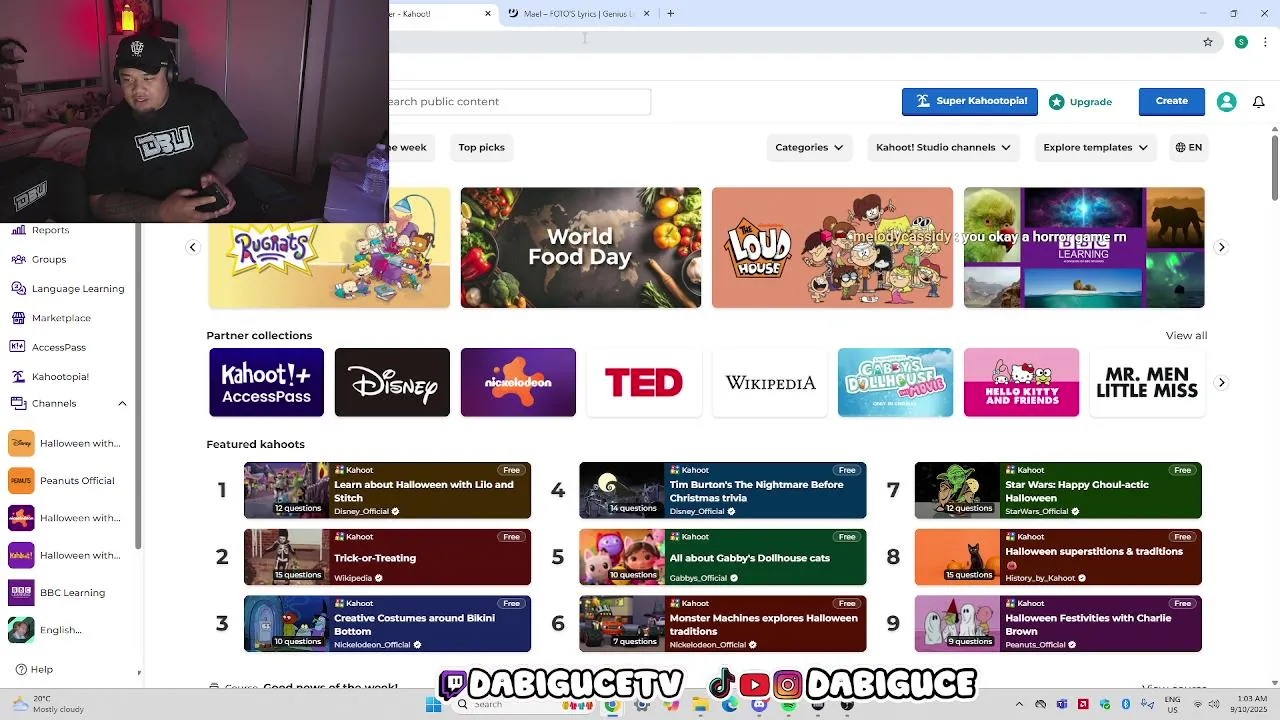
Task: Open AccessPass in the sidebar
Action: pyautogui.click(x=58, y=347)
